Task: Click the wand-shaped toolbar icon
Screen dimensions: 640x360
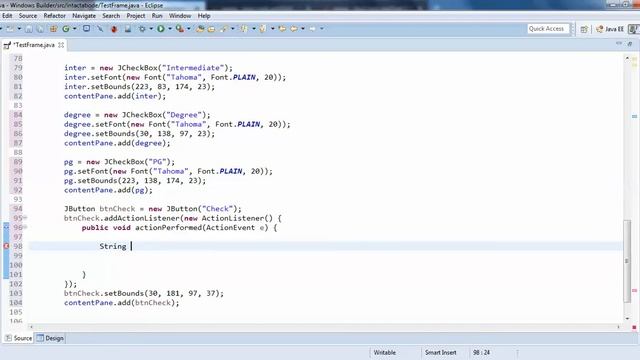Action: tap(100, 29)
